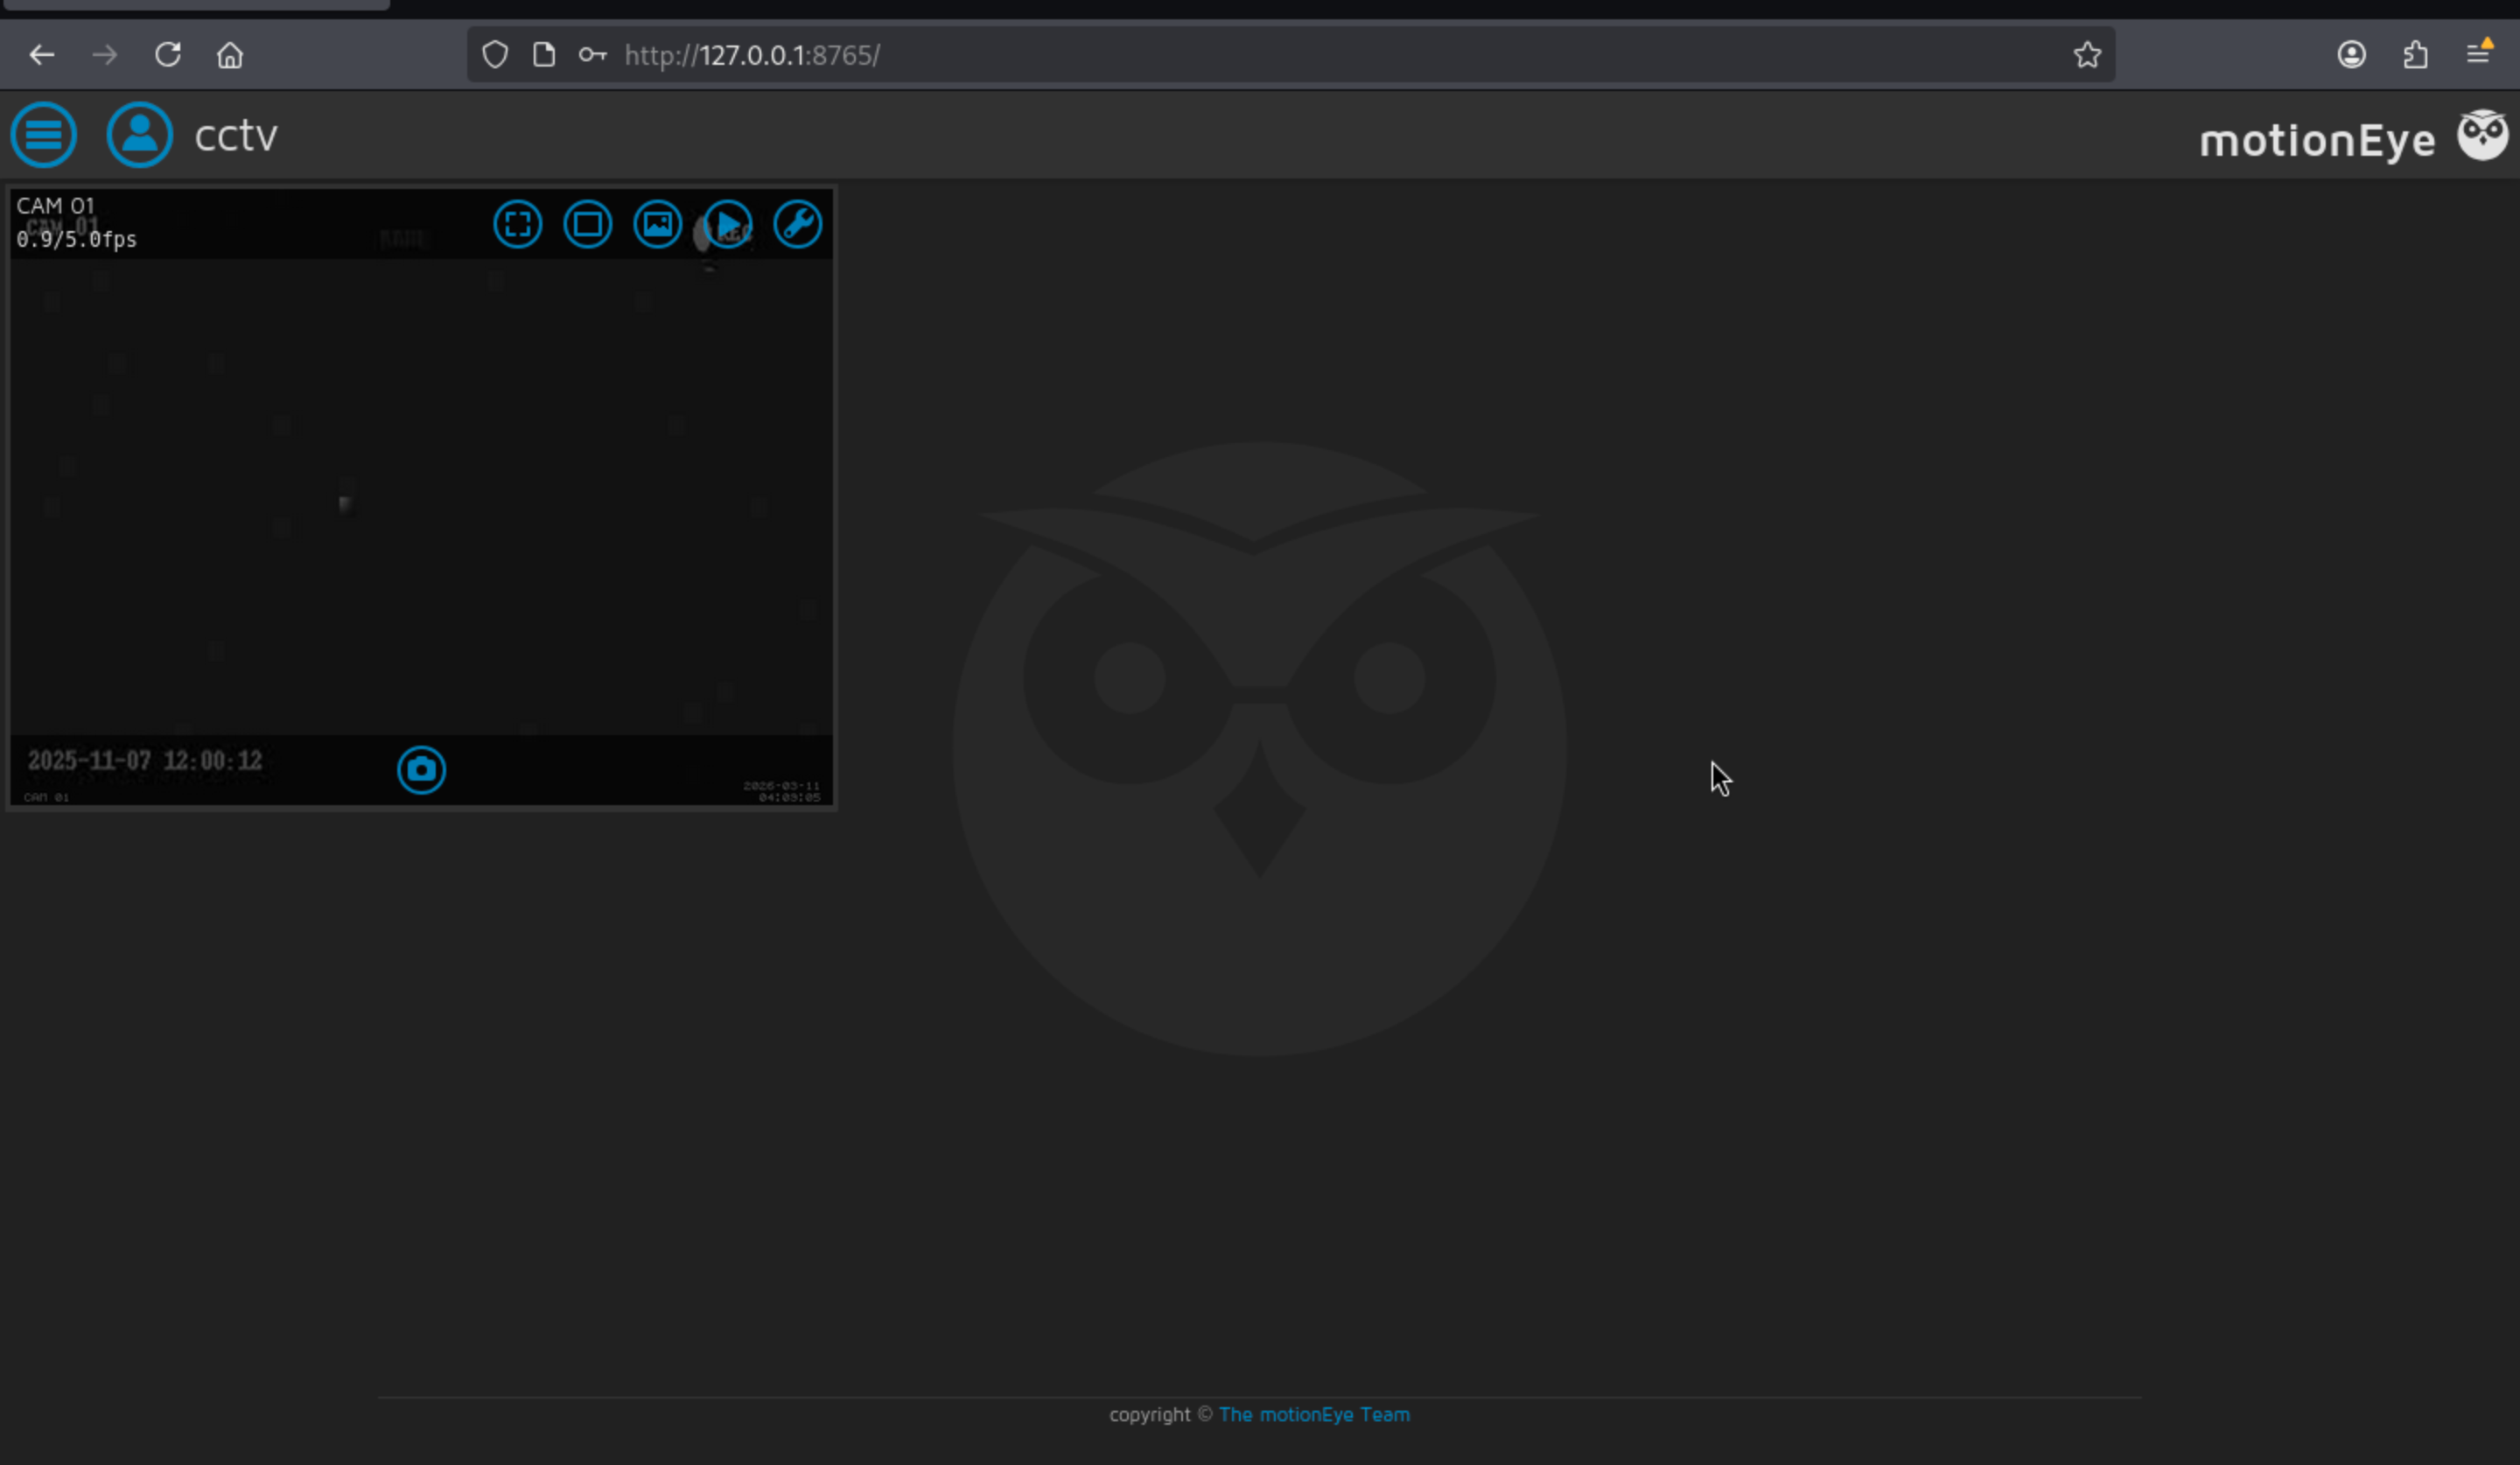Open CAM 01 picture browser
Screen dimensions: 2520x1465
tap(657, 224)
